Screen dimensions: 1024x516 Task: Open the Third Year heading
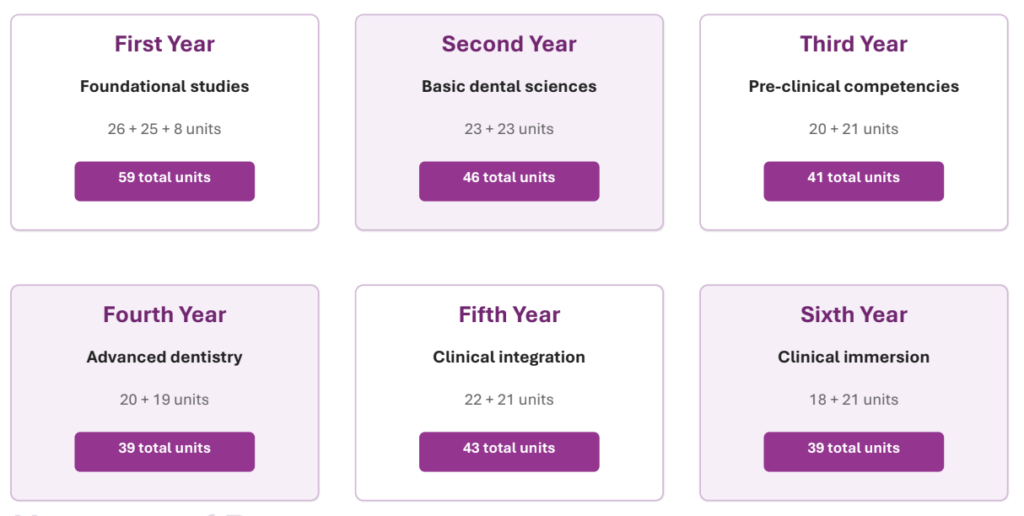853,44
